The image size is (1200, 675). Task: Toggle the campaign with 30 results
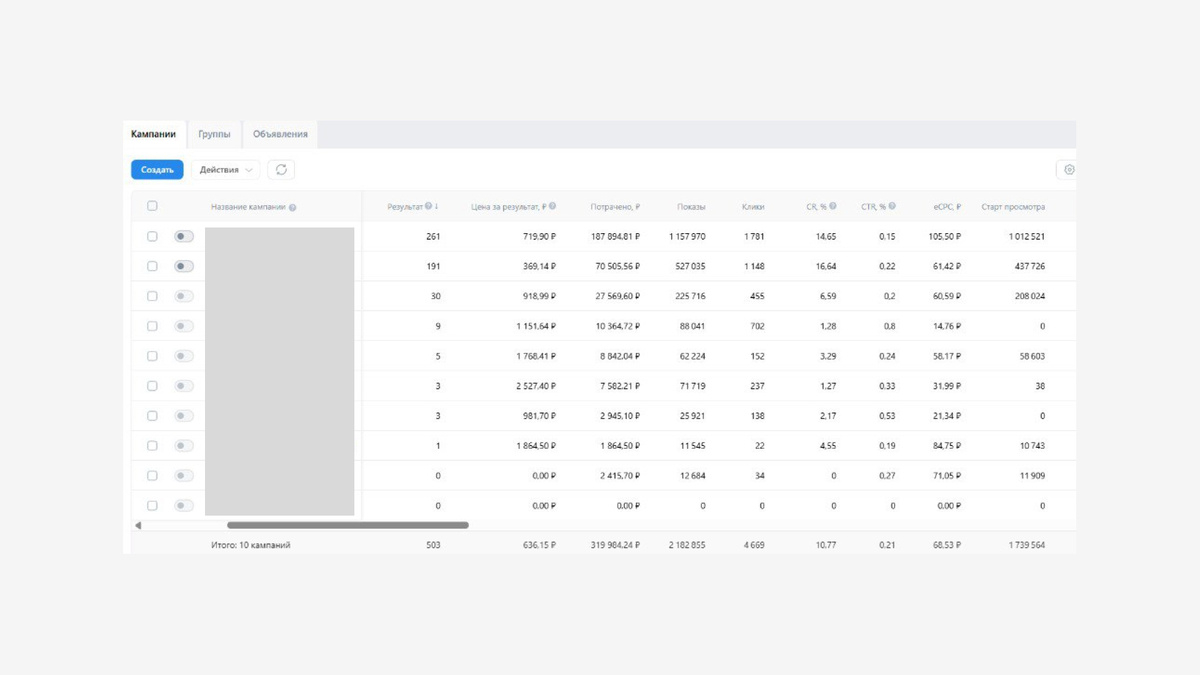point(184,296)
